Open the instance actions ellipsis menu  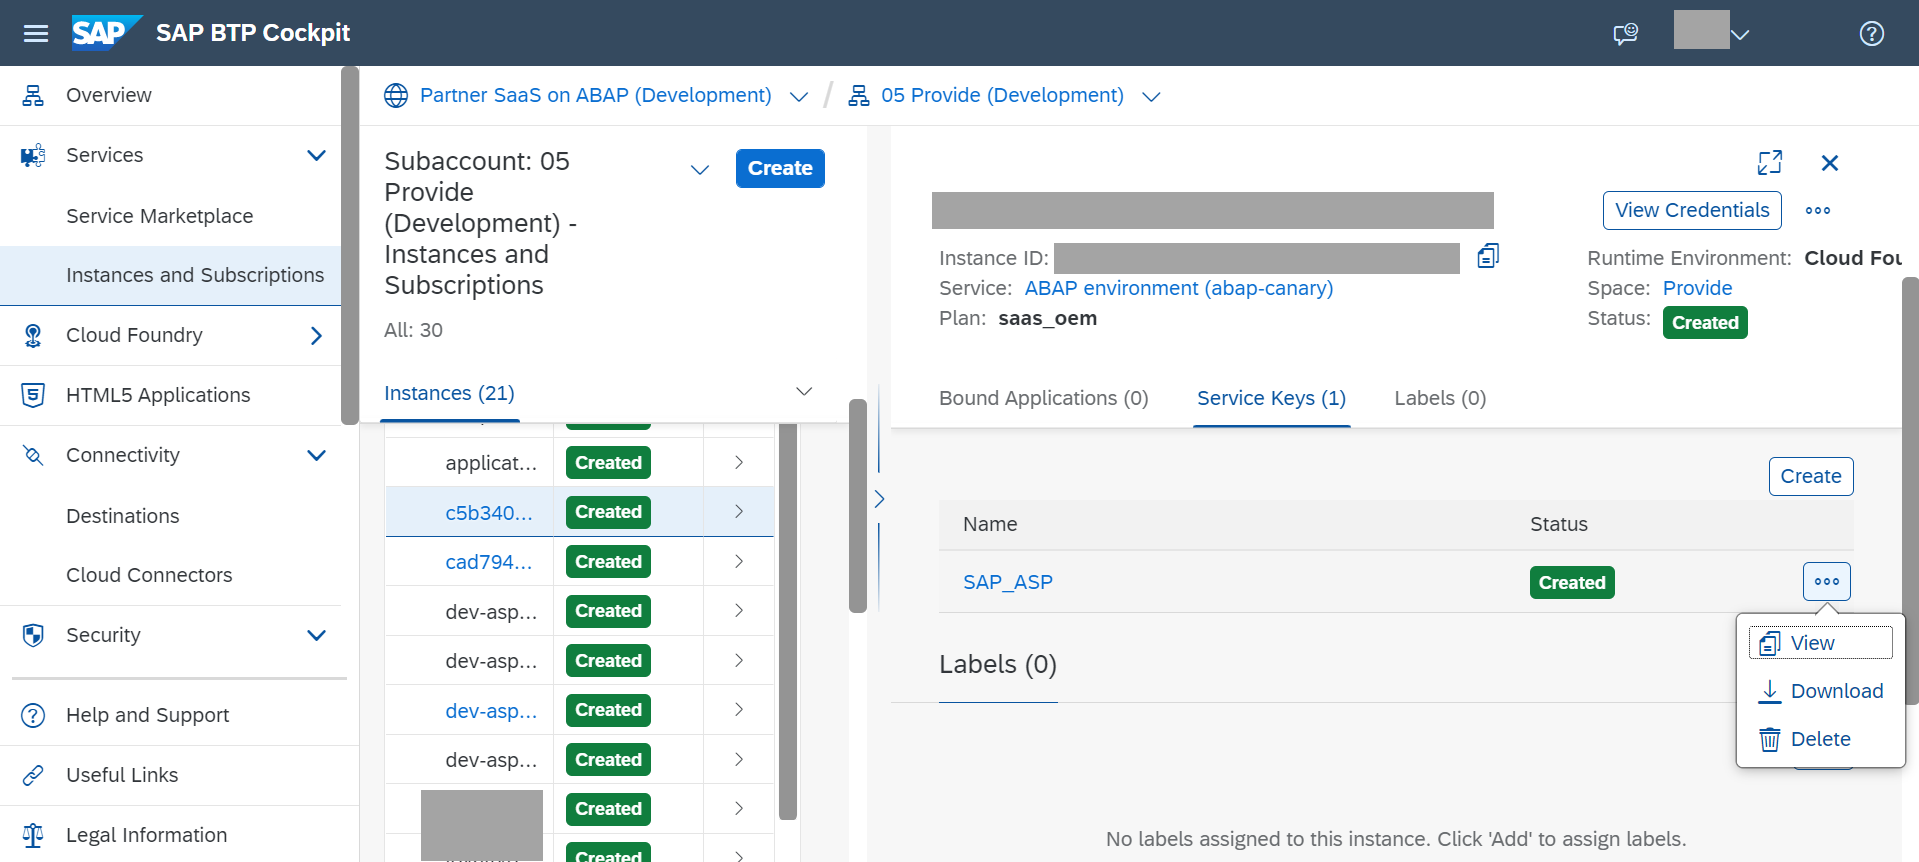(x=1818, y=210)
